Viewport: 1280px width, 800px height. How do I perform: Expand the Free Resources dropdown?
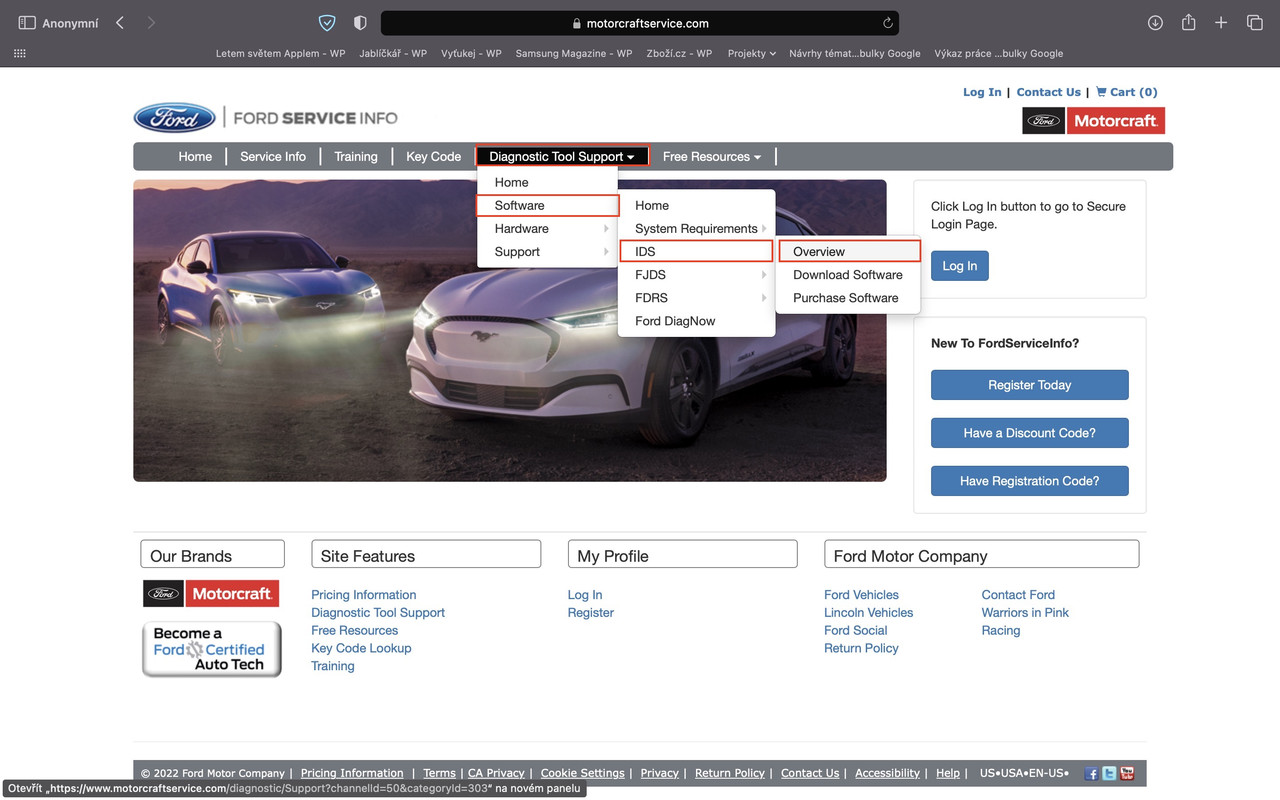pos(712,156)
